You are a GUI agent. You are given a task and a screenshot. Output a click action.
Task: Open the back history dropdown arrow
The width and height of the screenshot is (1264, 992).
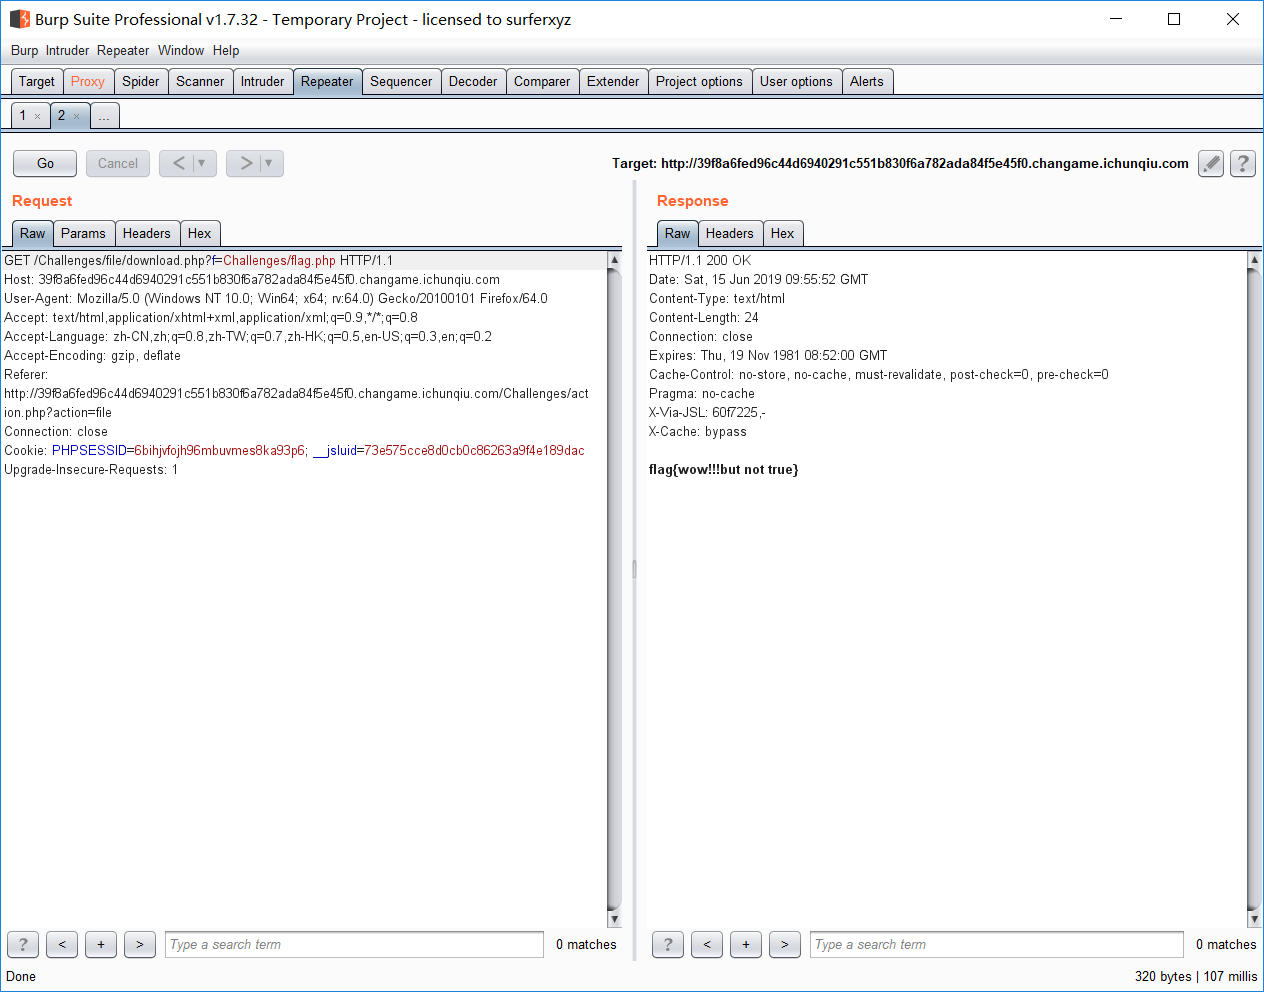coord(203,163)
